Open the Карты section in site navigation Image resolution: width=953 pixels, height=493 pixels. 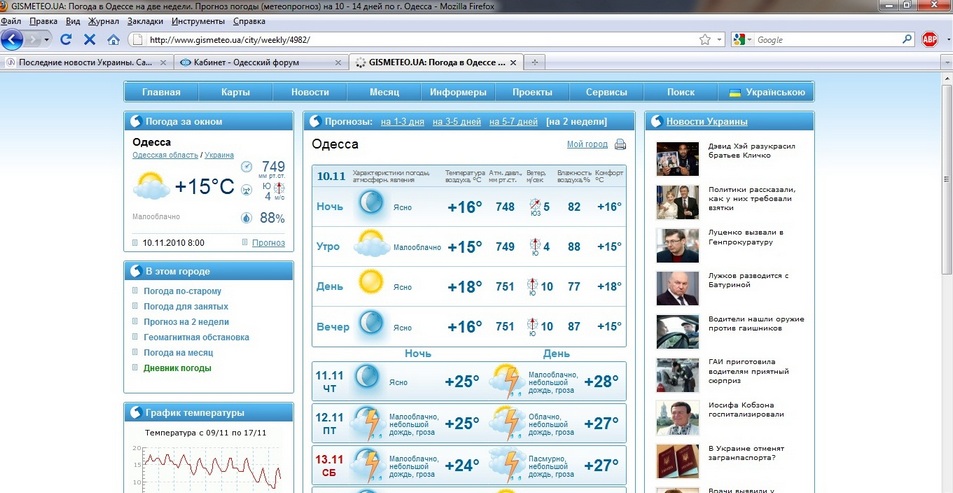tap(236, 92)
